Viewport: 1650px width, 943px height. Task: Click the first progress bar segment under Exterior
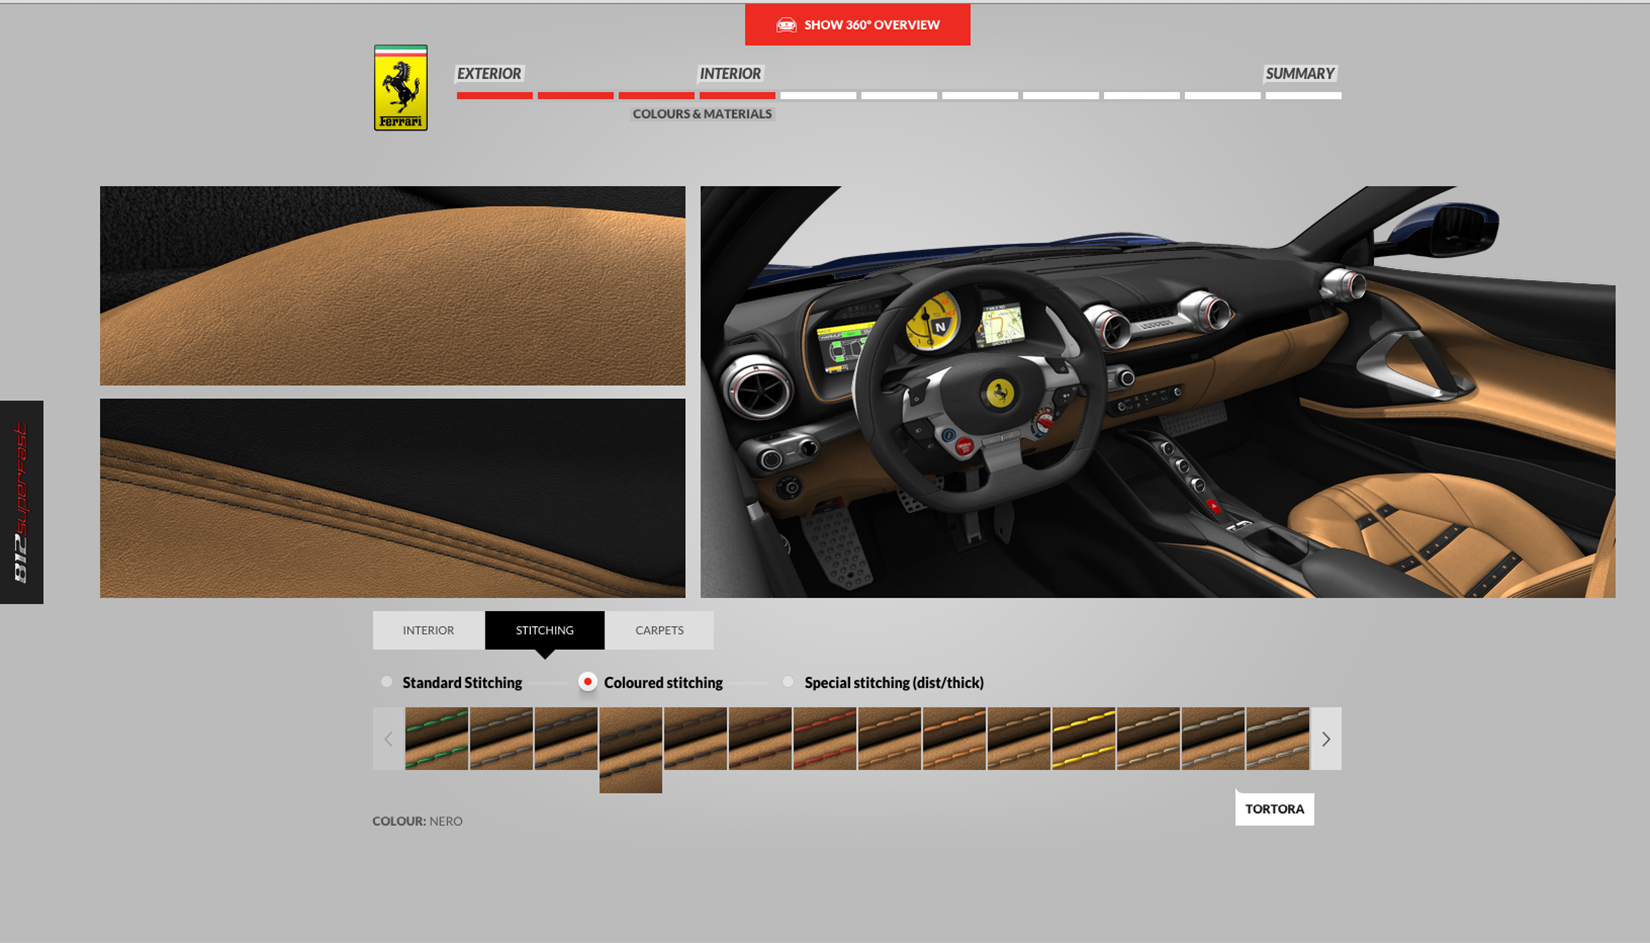[494, 96]
